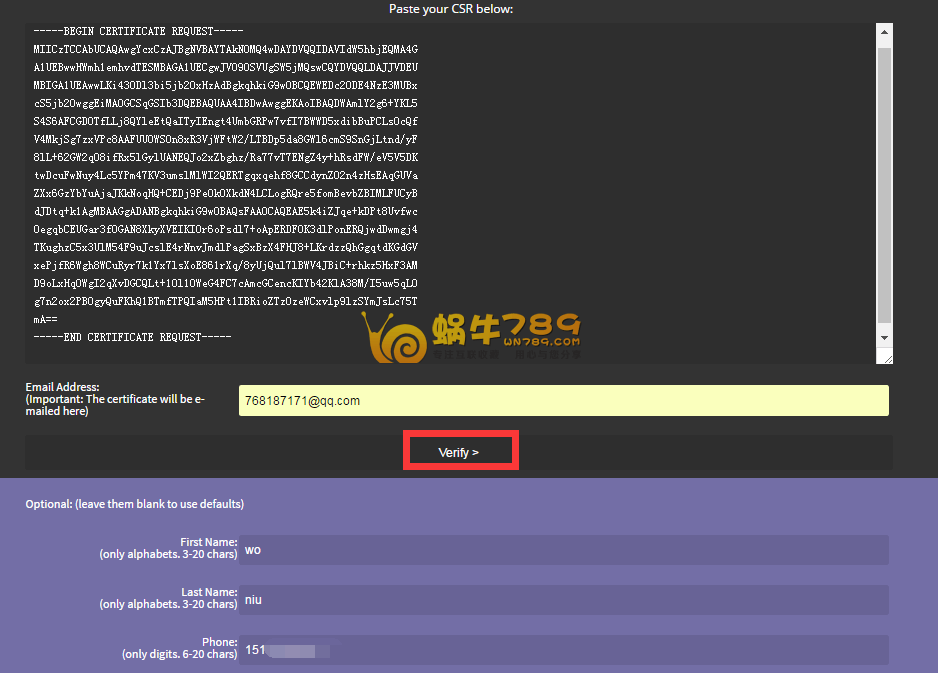Click the 'First Name:' label
The height and width of the screenshot is (673, 938).
pos(208,542)
